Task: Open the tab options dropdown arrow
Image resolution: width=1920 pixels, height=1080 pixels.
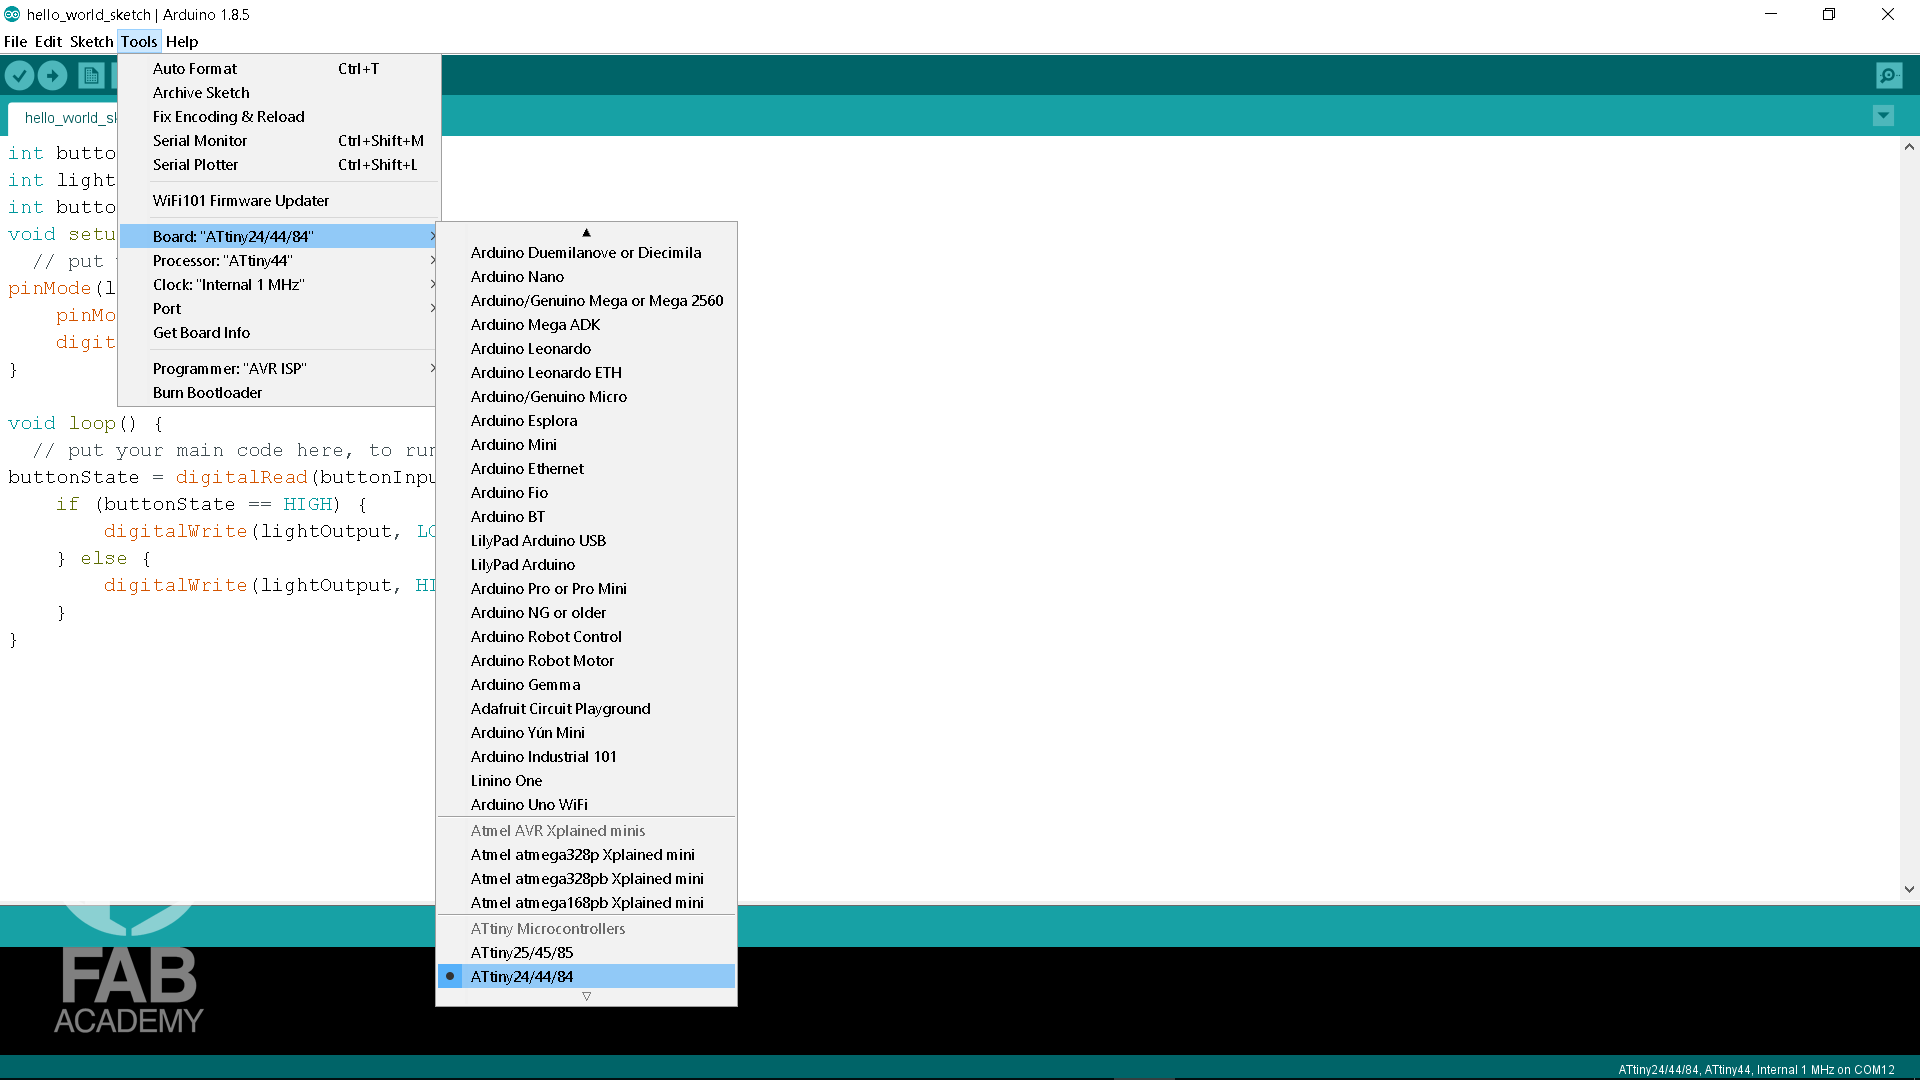Action: (1883, 116)
